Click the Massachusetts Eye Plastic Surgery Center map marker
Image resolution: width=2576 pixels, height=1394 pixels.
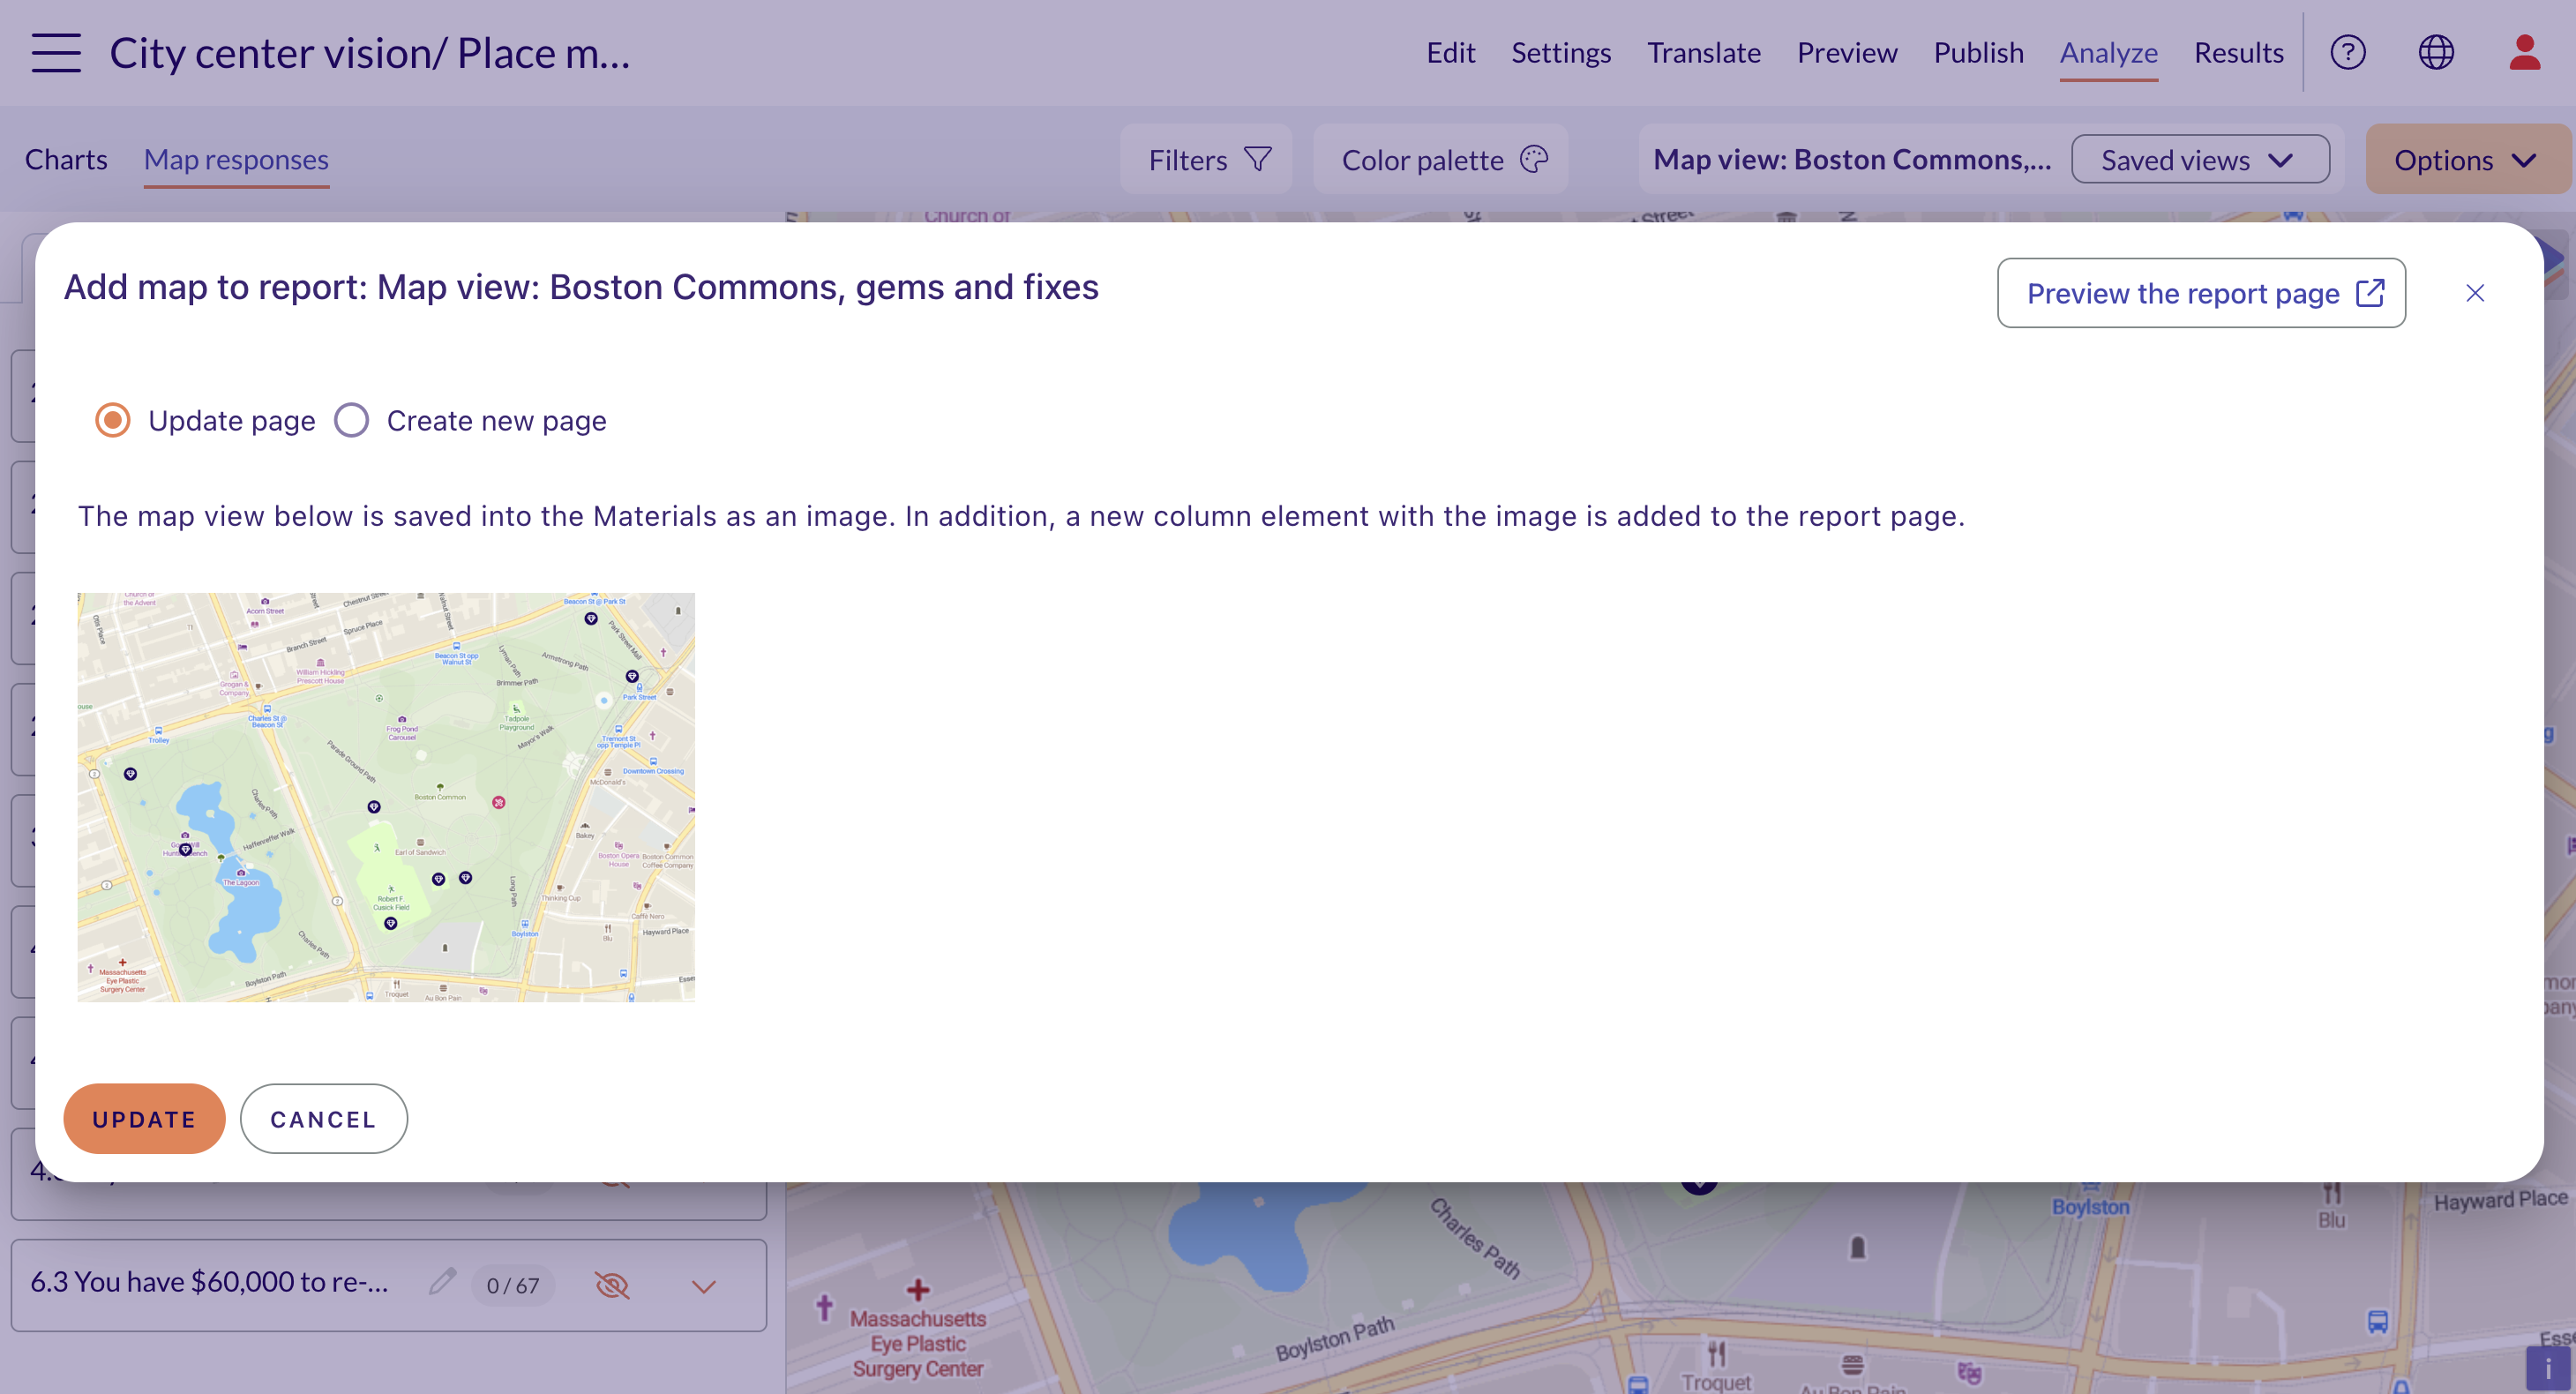[x=917, y=1290]
